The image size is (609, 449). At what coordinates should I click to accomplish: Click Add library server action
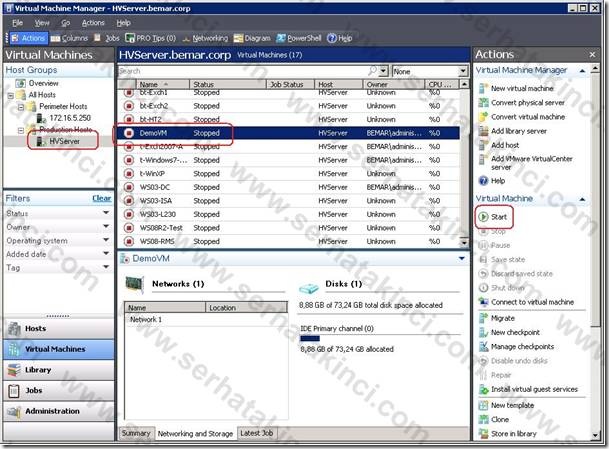point(513,131)
